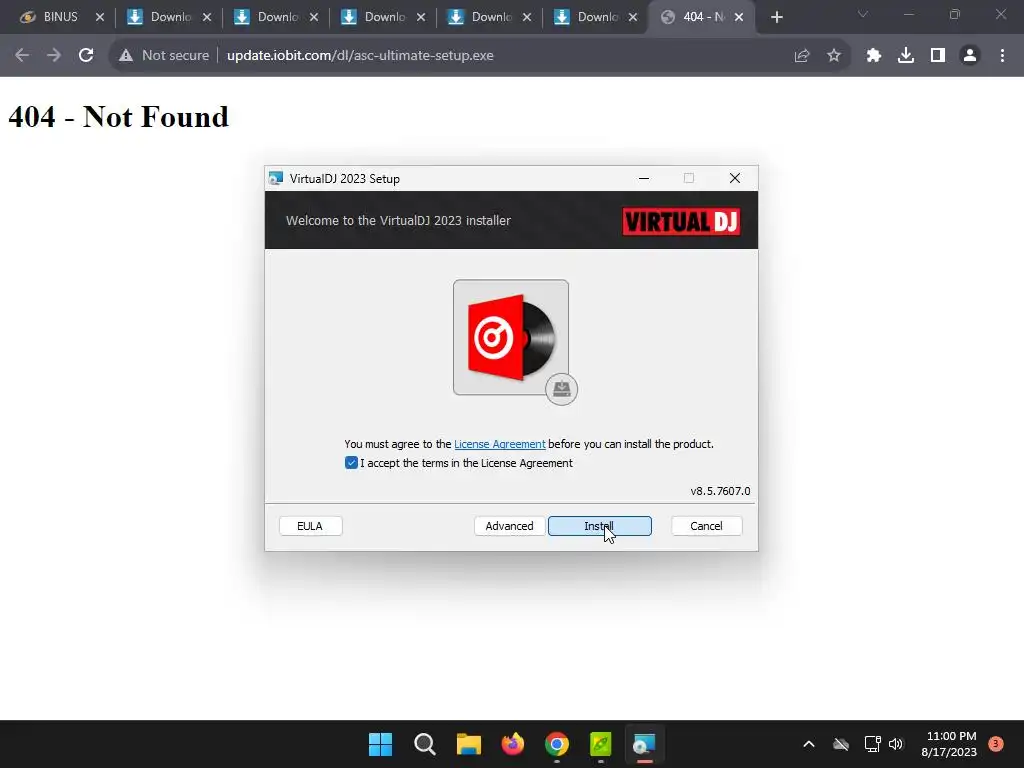This screenshot has height=768, width=1024.
Task: Open the License Agreement link
Action: pos(500,444)
